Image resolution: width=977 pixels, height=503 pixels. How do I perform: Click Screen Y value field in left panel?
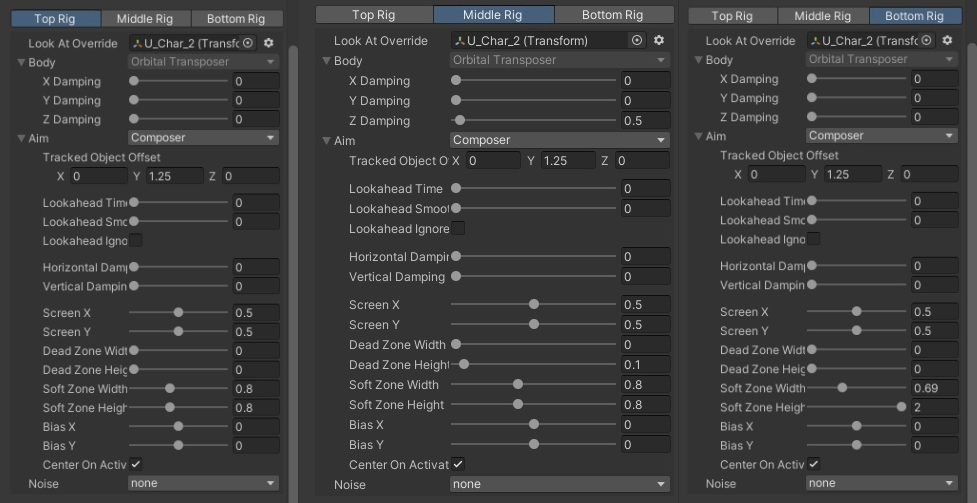[255, 332]
